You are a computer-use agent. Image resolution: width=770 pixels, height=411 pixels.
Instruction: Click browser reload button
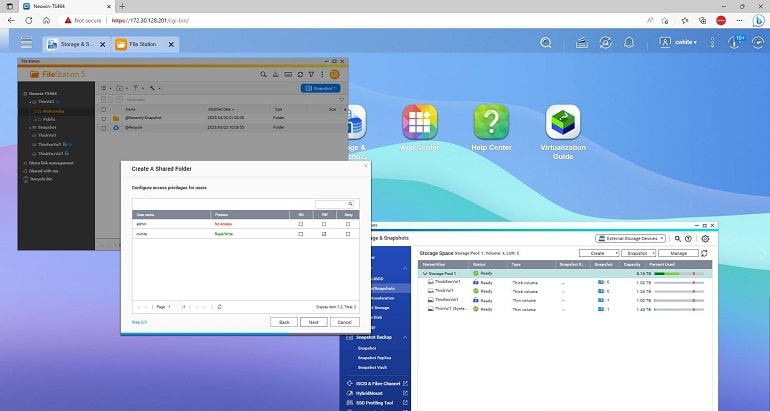28,20
